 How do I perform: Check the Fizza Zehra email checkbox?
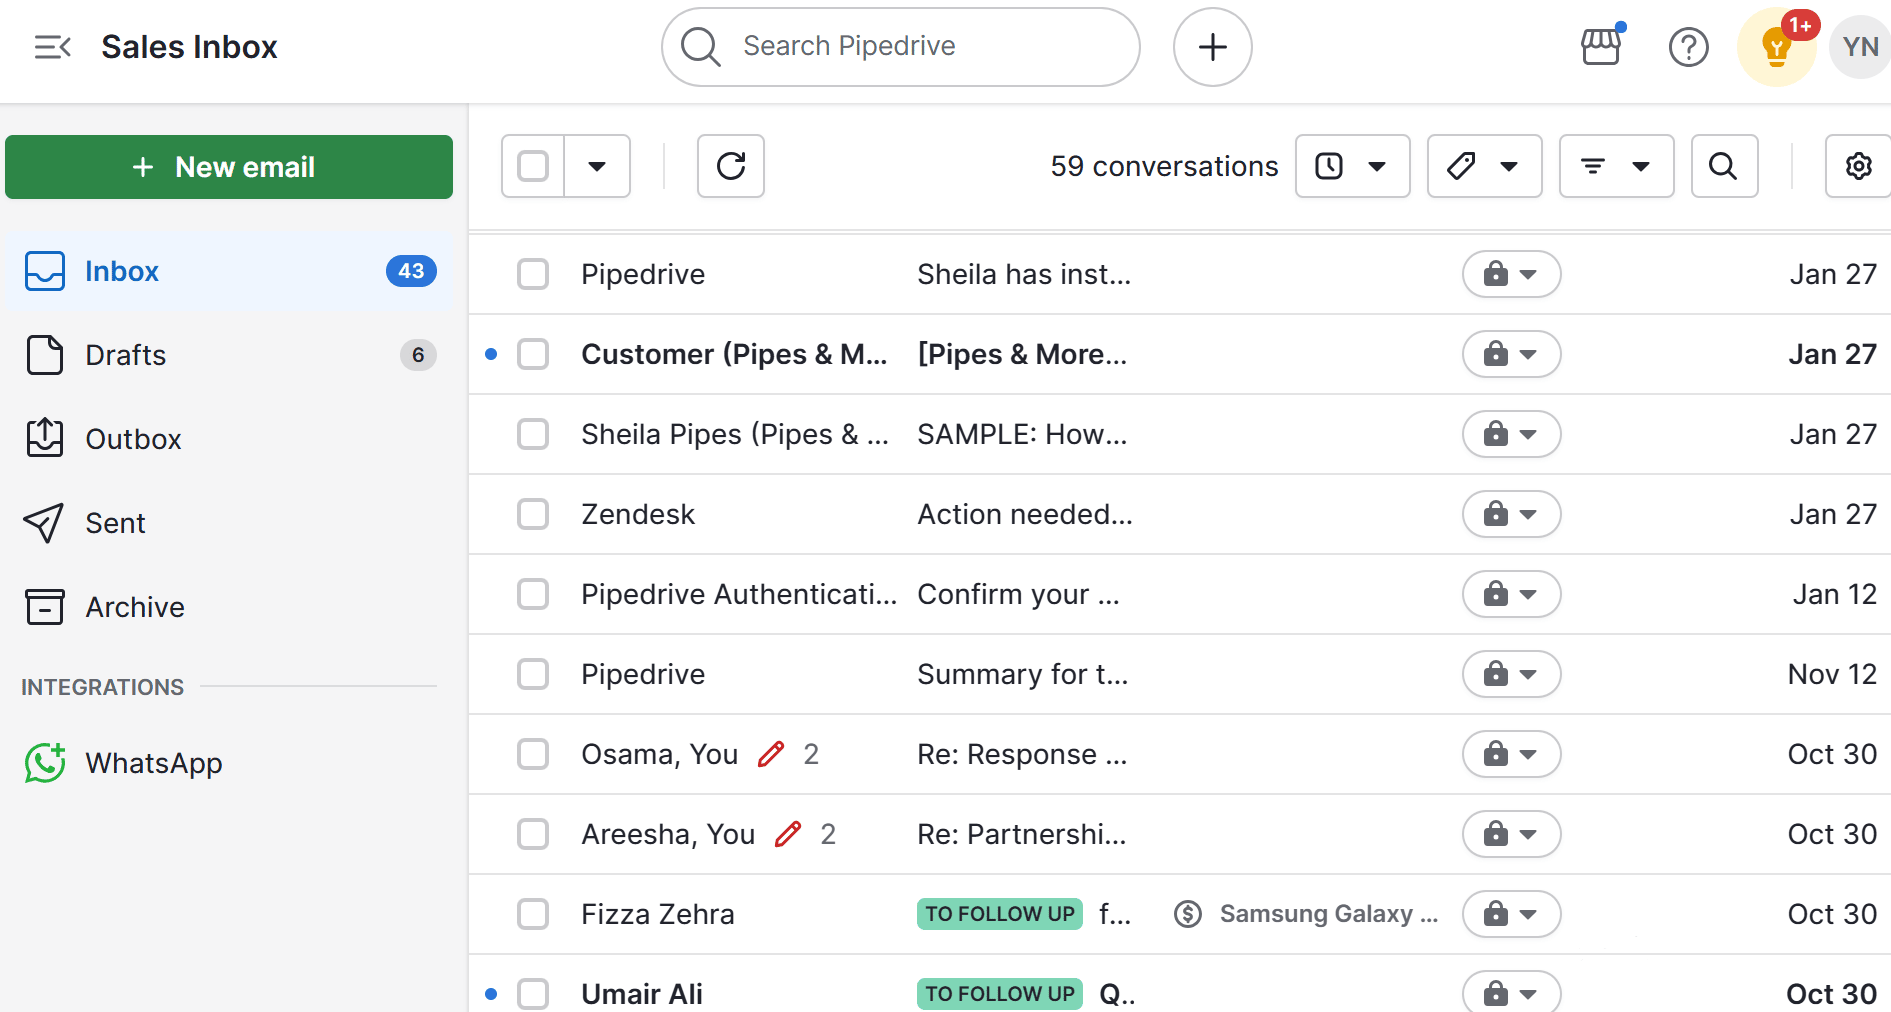point(533,914)
